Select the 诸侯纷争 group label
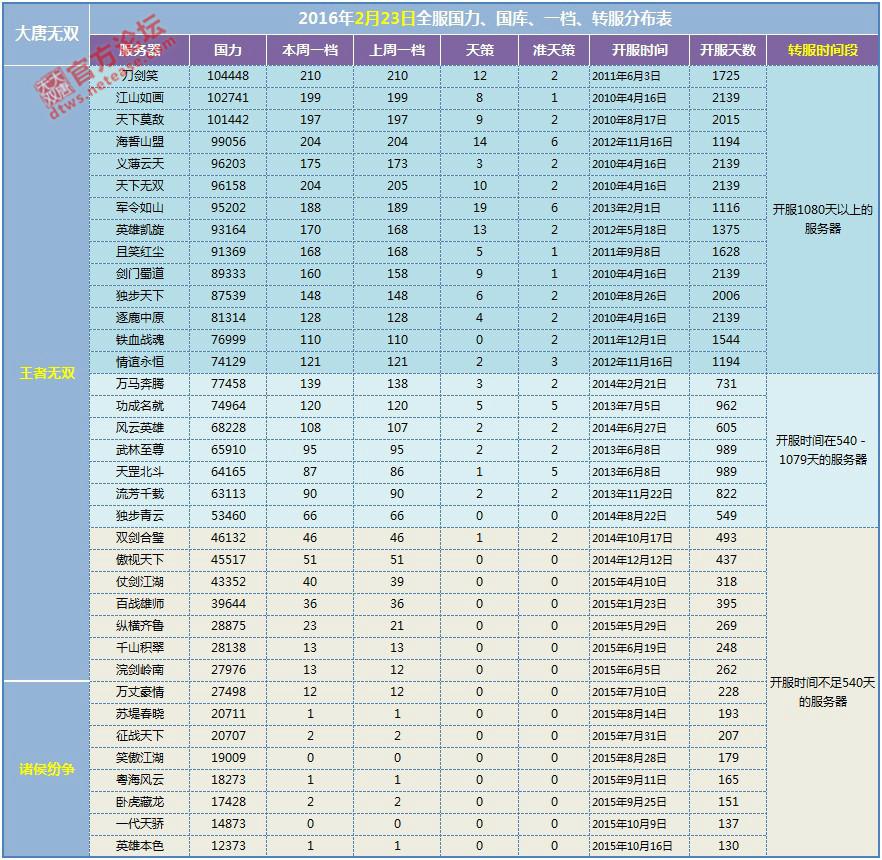Image resolution: width=882 pixels, height=860 pixels. [x=46, y=769]
